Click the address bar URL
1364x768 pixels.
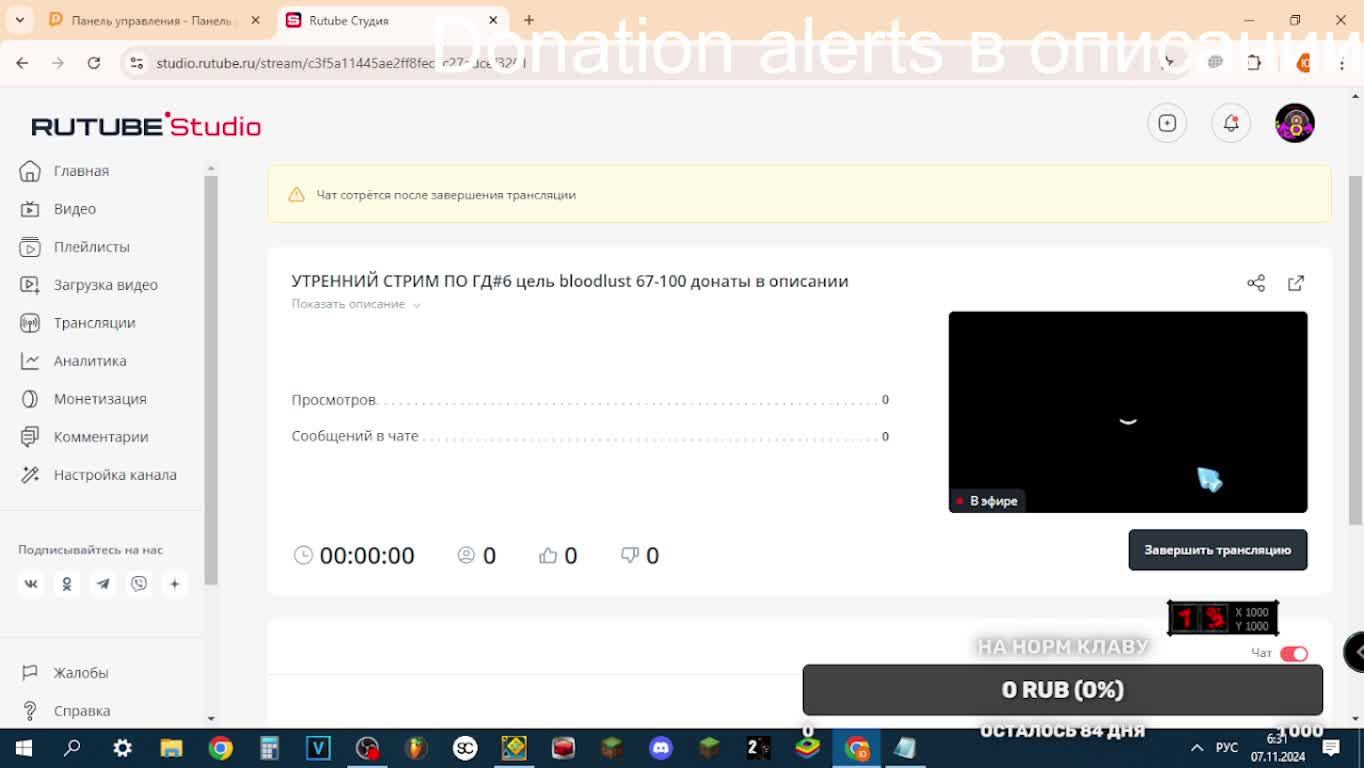click(340, 63)
